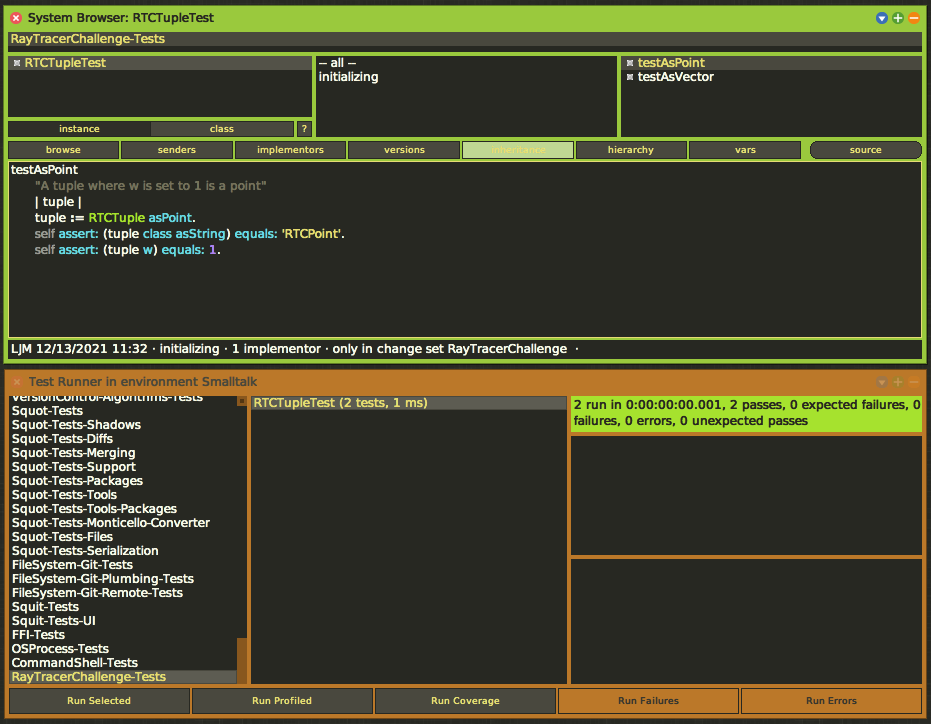Open versions of the method

pos(404,150)
